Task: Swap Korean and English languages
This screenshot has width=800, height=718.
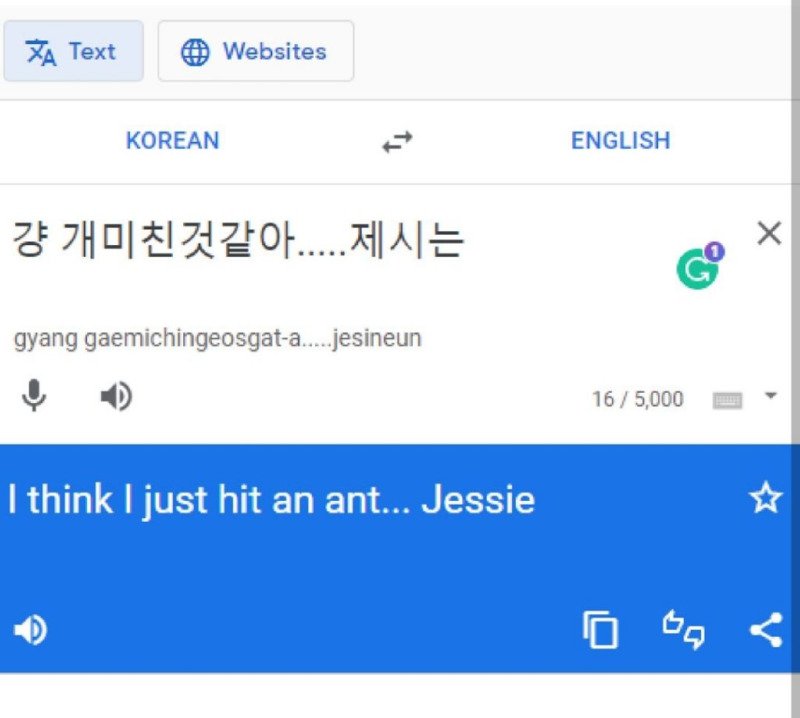Action: [x=397, y=141]
